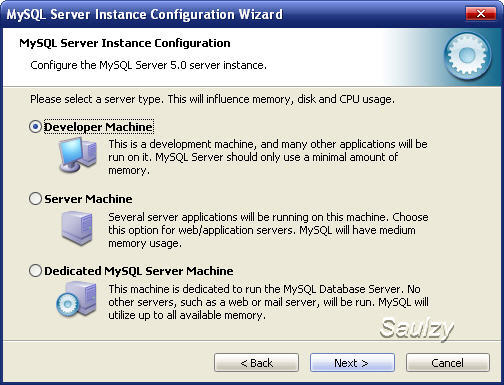Image resolution: width=504 pixels, height=385 pixels.
Task: Click the Dedicated MySQL Server description paragraph
Action: (268, 302)
